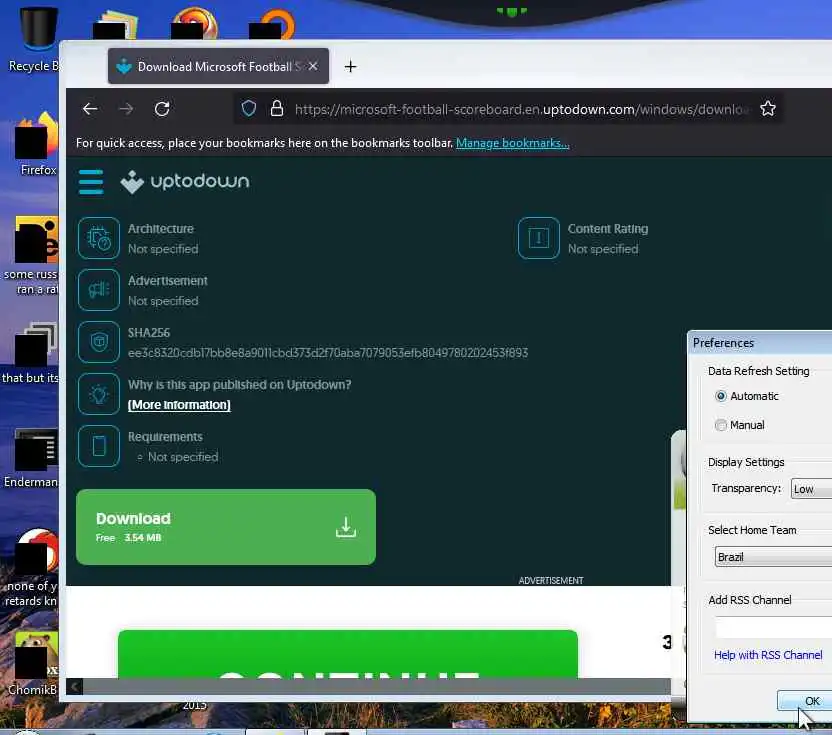Select the 'some russ' desktop icon
This screenshot has height=735, width=832.
click(x=32, y=256)
